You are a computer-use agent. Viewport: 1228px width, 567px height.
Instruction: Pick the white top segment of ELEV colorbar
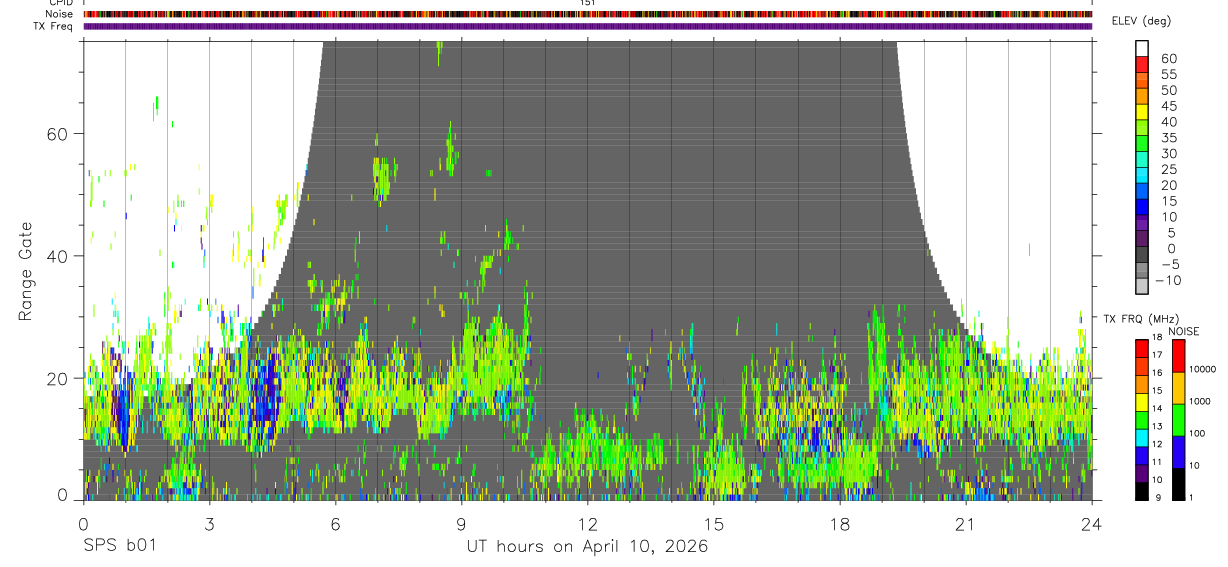coord(1142,48)
